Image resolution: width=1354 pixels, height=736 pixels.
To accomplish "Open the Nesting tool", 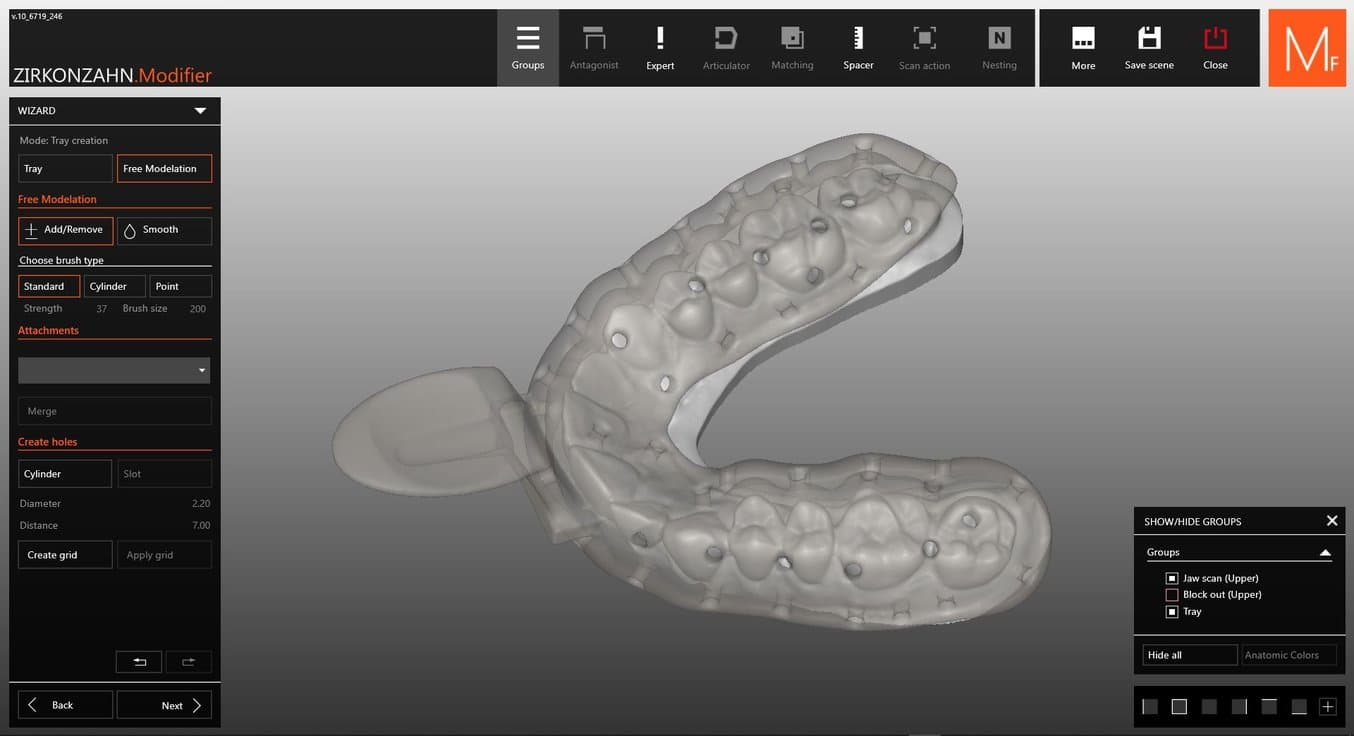I will [x=999, y=48].
